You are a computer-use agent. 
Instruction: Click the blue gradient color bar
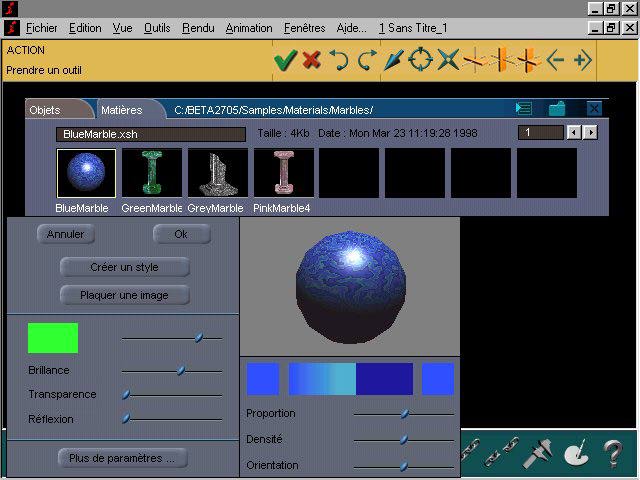point(322,379)
